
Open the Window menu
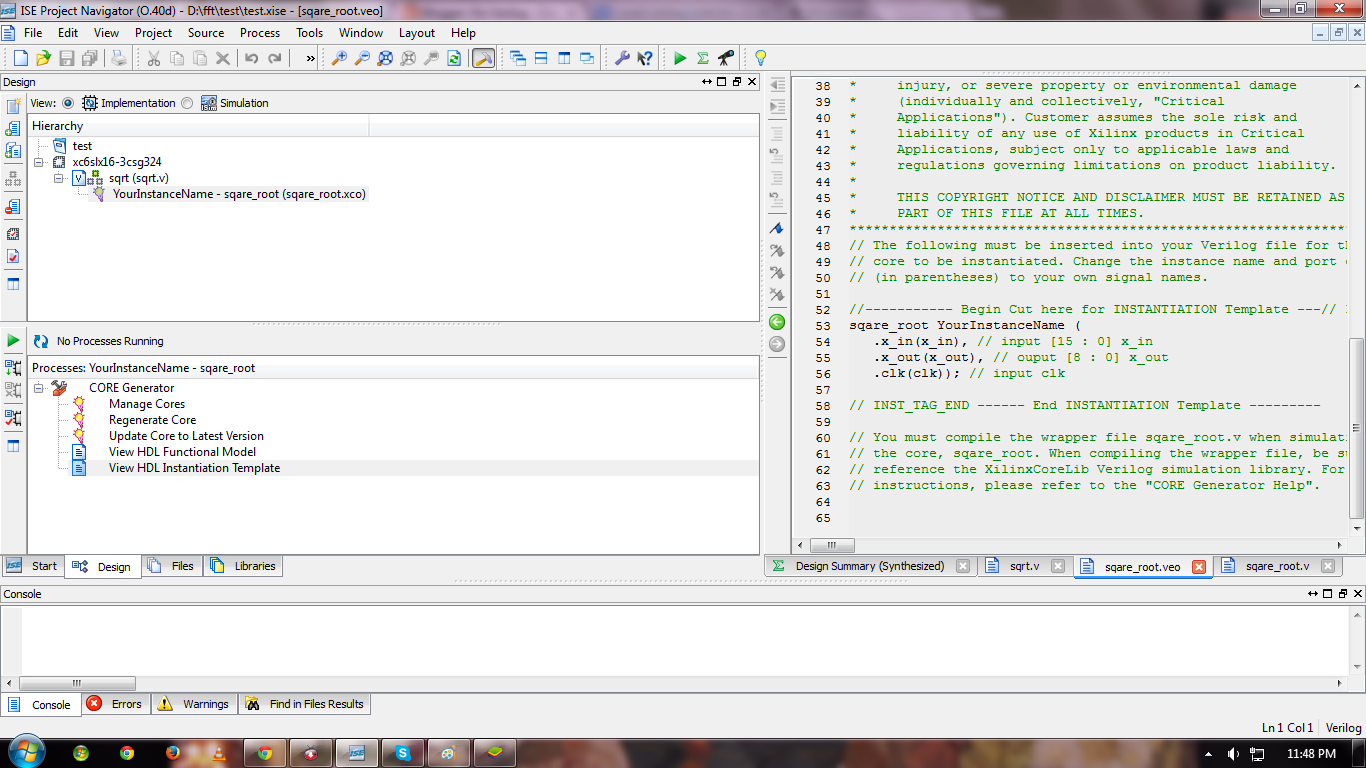tap(361, 33)
